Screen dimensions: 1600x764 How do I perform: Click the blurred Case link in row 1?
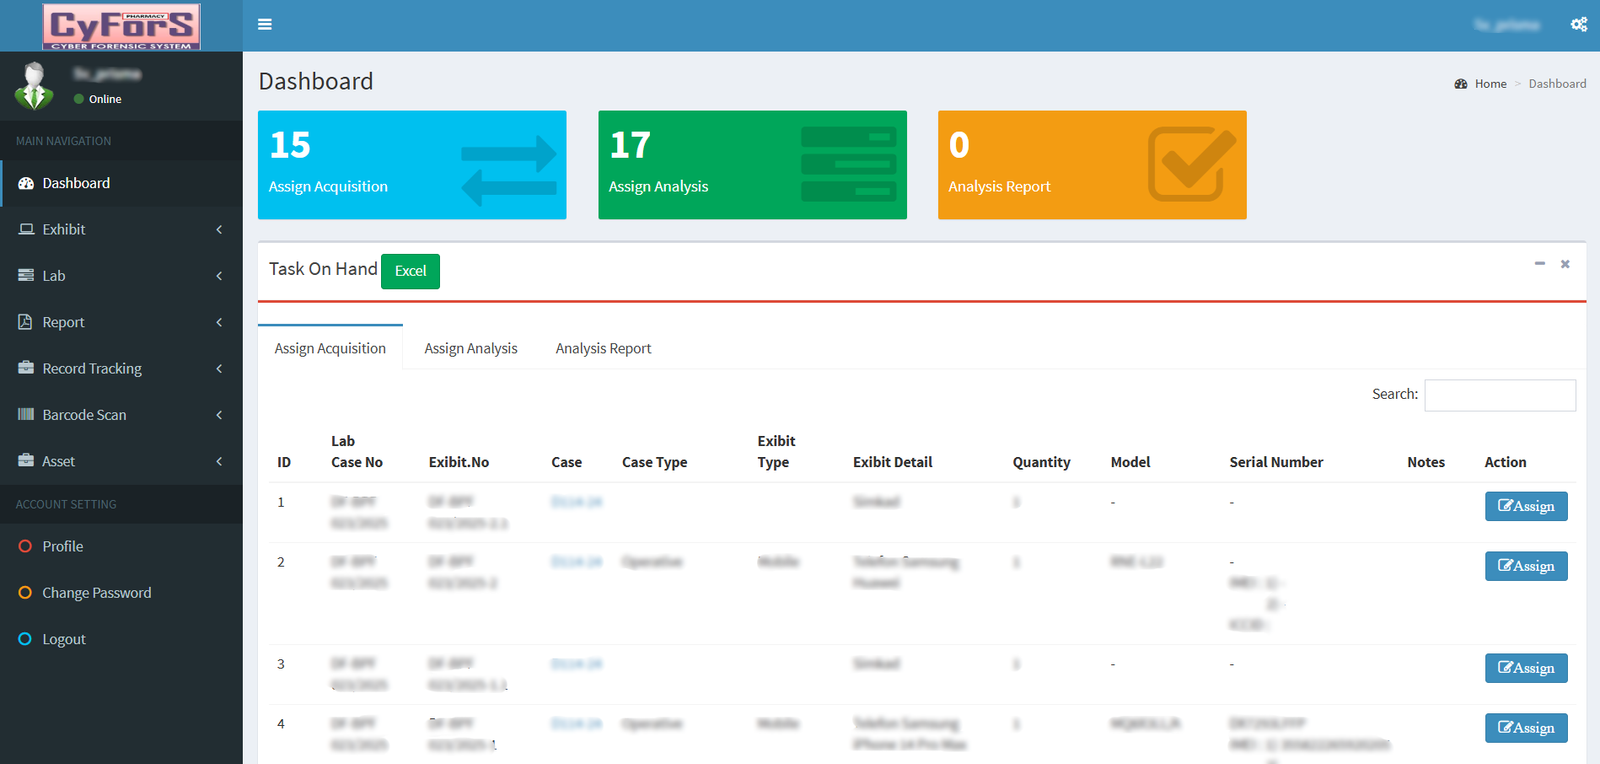click(x=577, y=502)
